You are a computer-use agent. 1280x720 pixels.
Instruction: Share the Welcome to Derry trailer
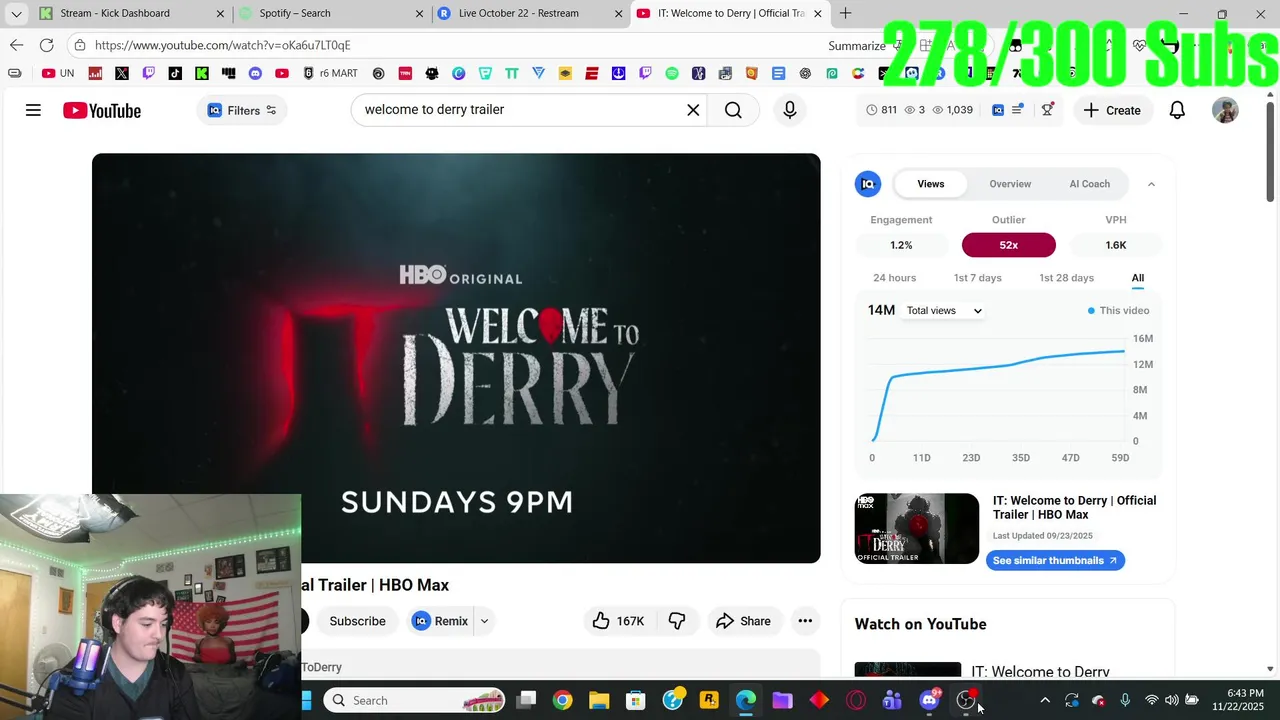pyautogui.click(x=743, y=621)
